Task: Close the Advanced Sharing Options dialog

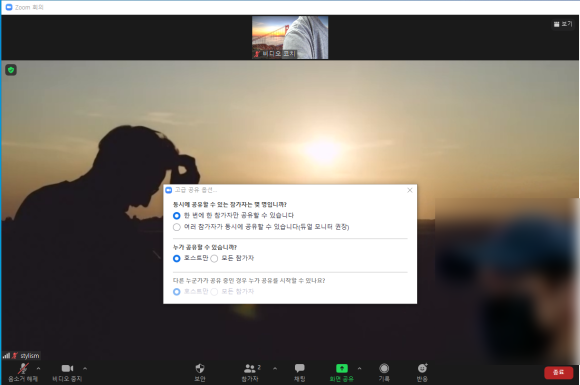Action: pyautogui.click(x=410, y=190)
